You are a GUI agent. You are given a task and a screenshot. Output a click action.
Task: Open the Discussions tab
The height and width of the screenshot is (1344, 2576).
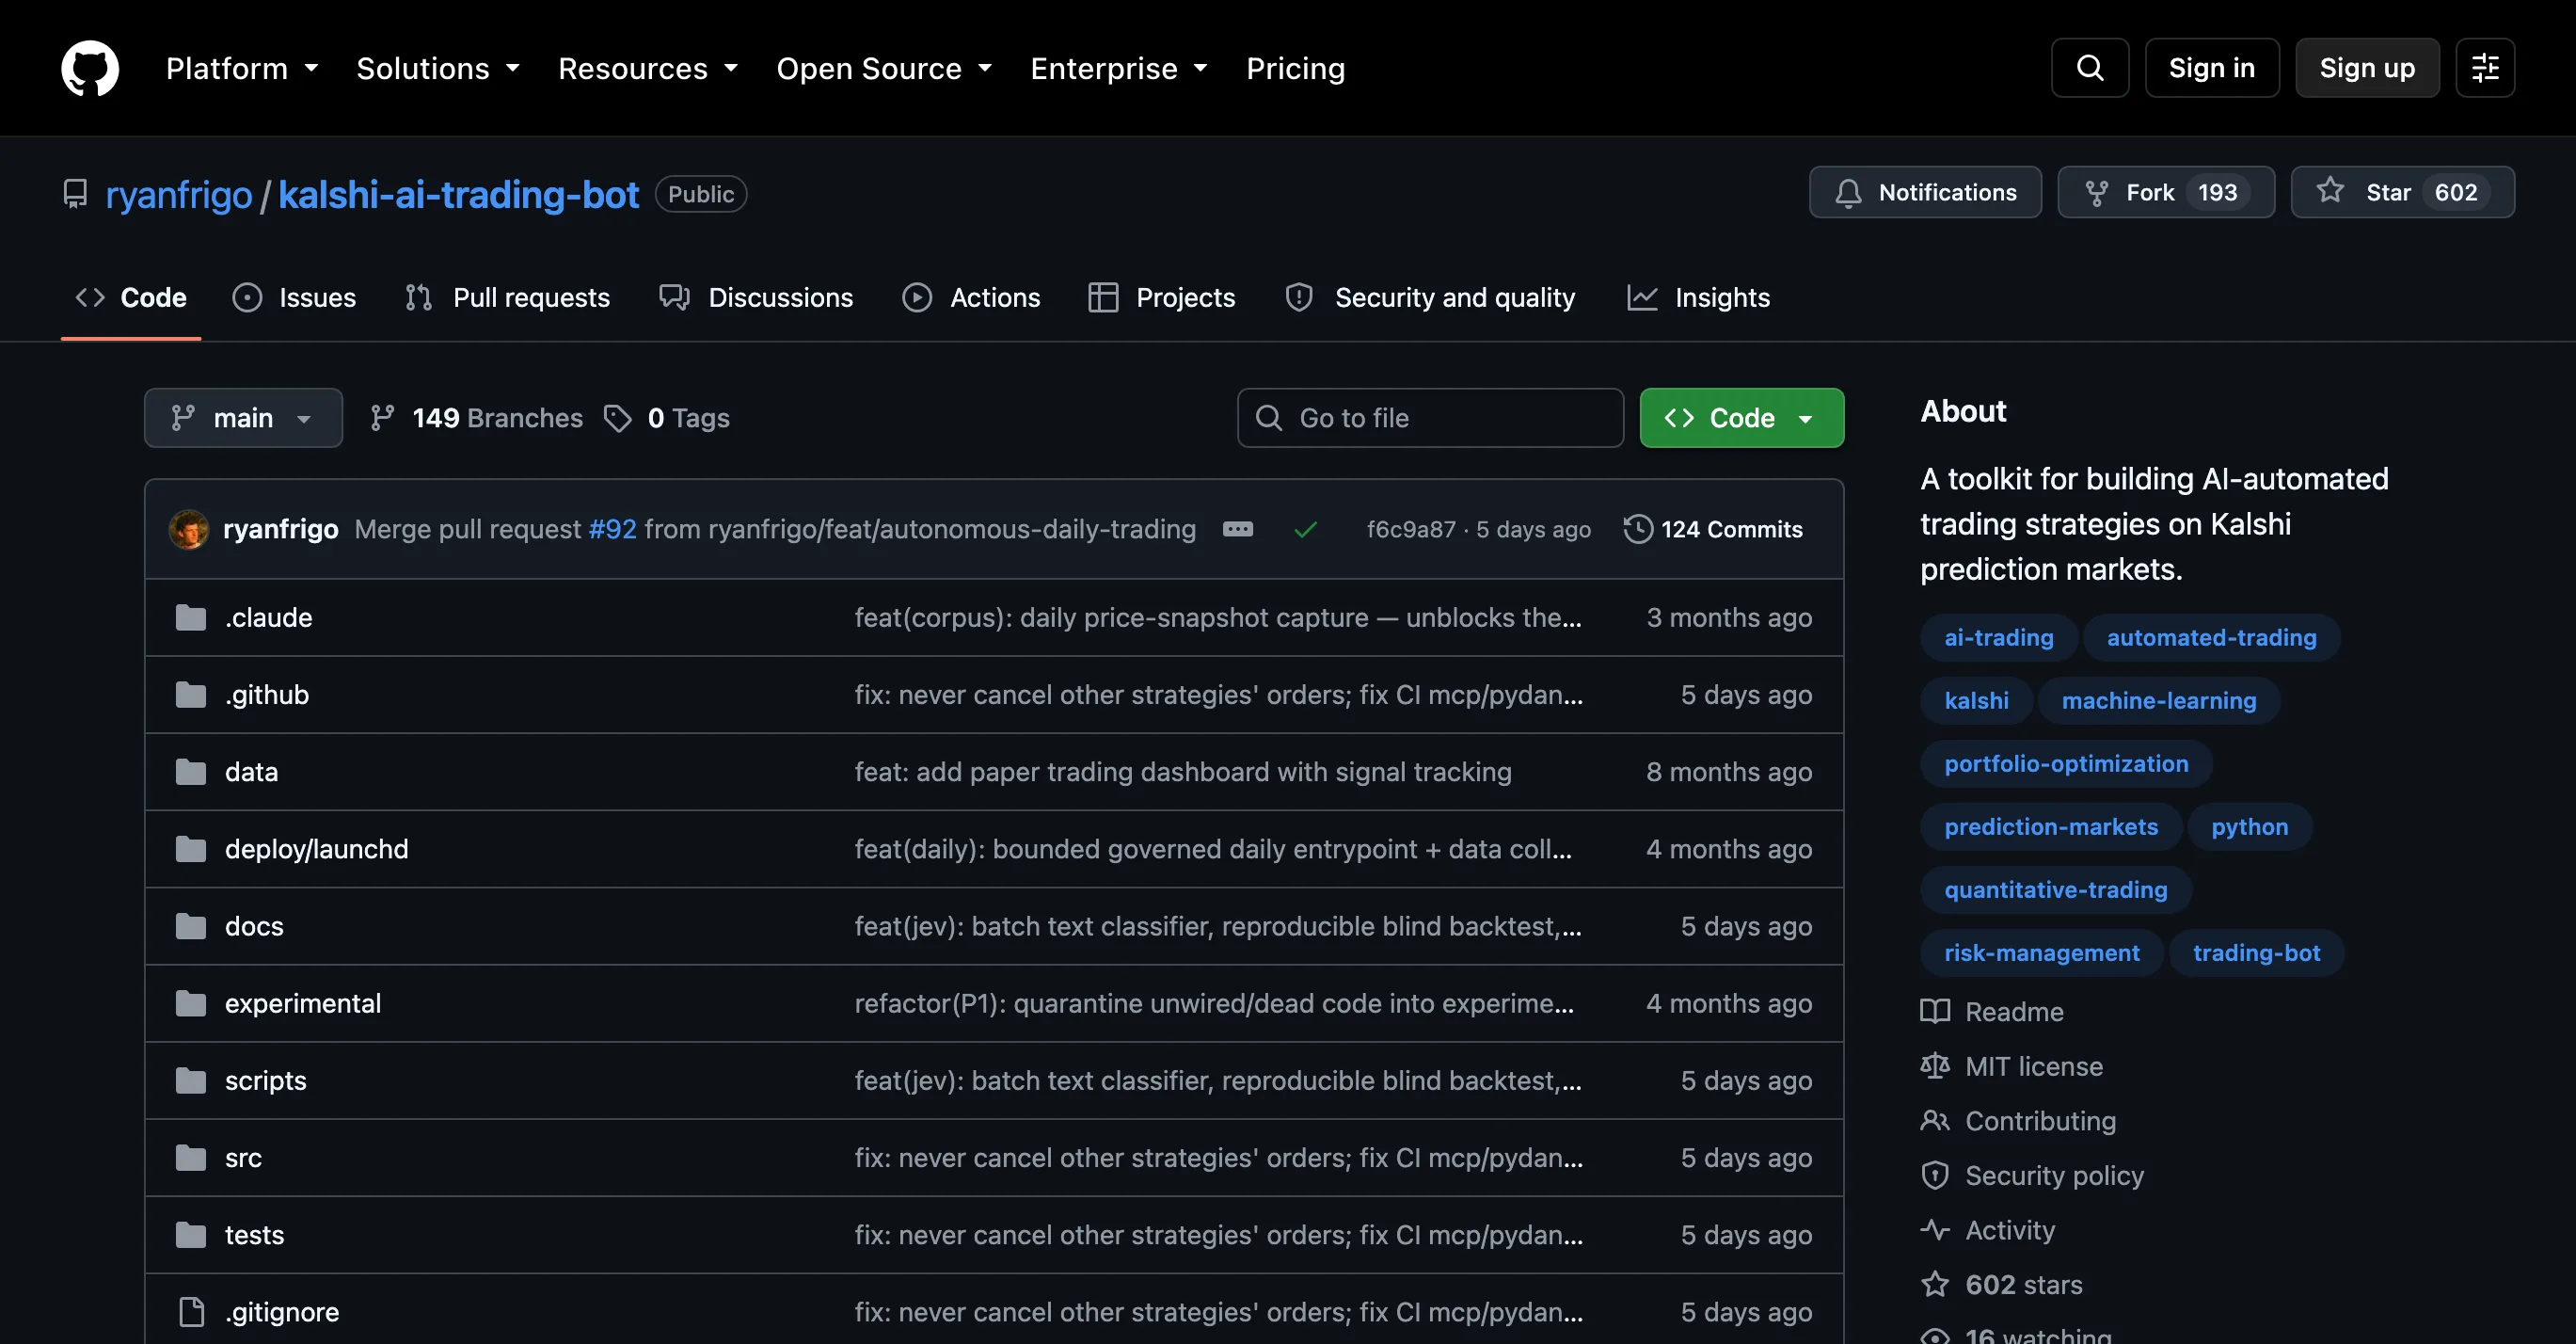(x=756, y=298)
